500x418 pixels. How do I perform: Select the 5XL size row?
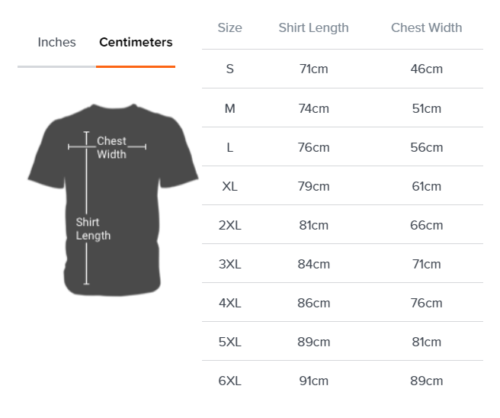click(342, 341)
